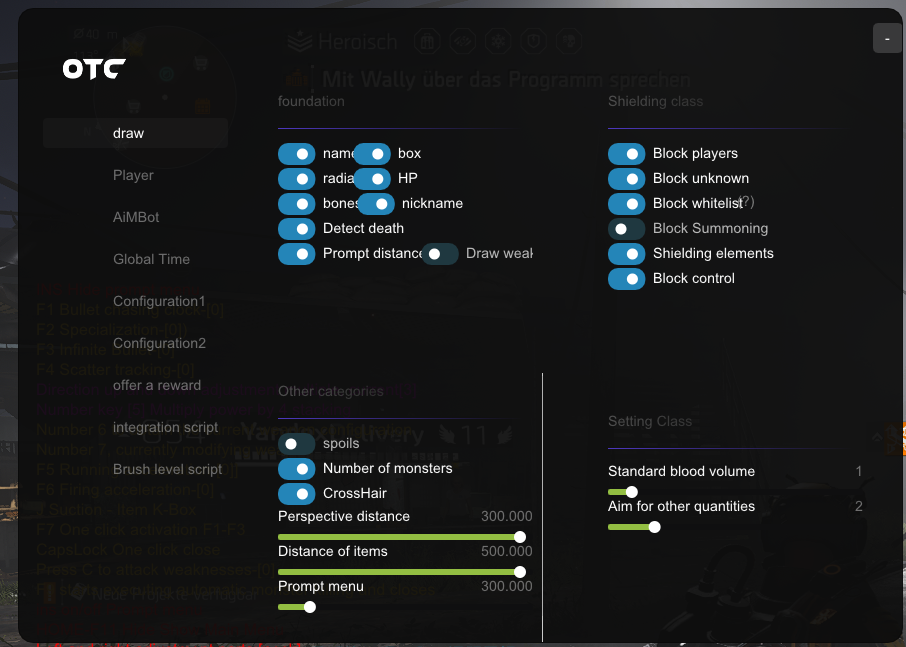Enable Block Summoning toggle
The height and width of the screenshot is (647, 906).
click(x=626, y=229)
